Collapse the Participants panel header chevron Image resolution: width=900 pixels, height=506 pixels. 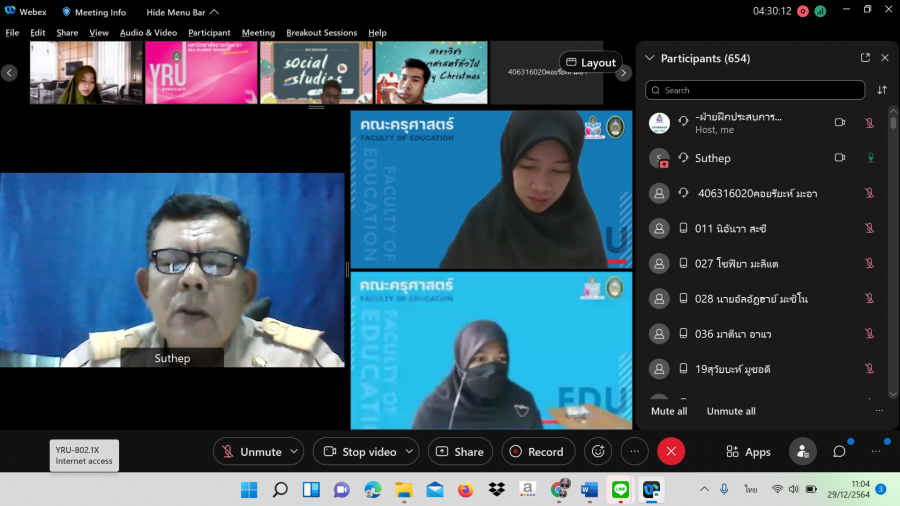[650, 58]
